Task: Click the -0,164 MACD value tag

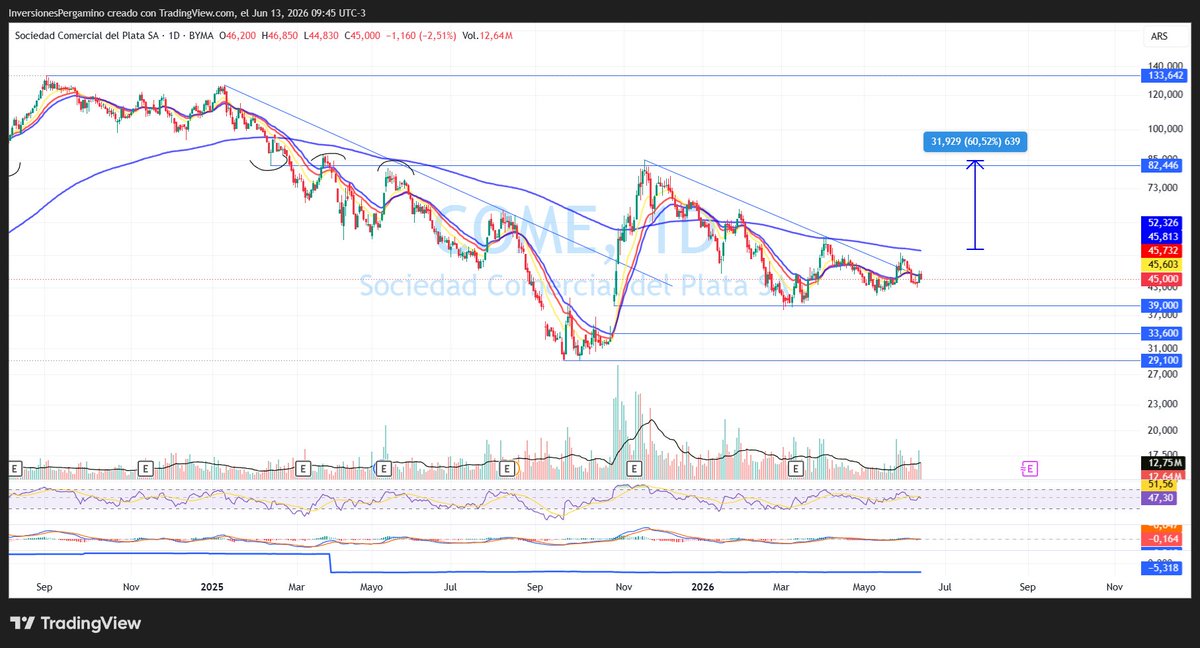Action: [x=1163, y=539]
